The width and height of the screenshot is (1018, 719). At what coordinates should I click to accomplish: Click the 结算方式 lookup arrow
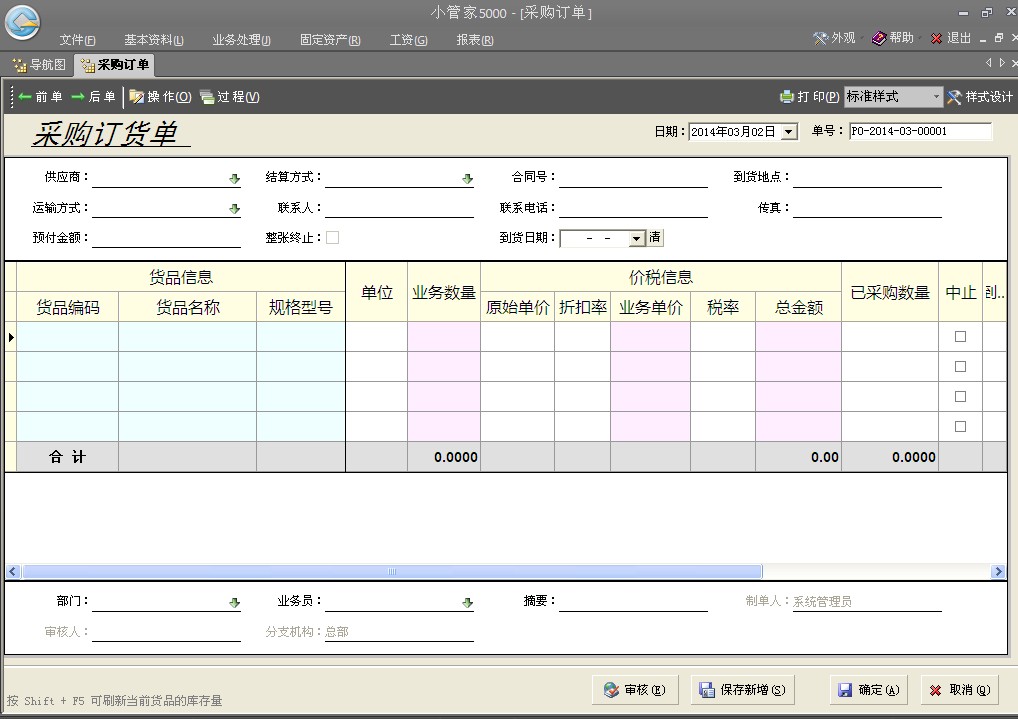[467, 179]
